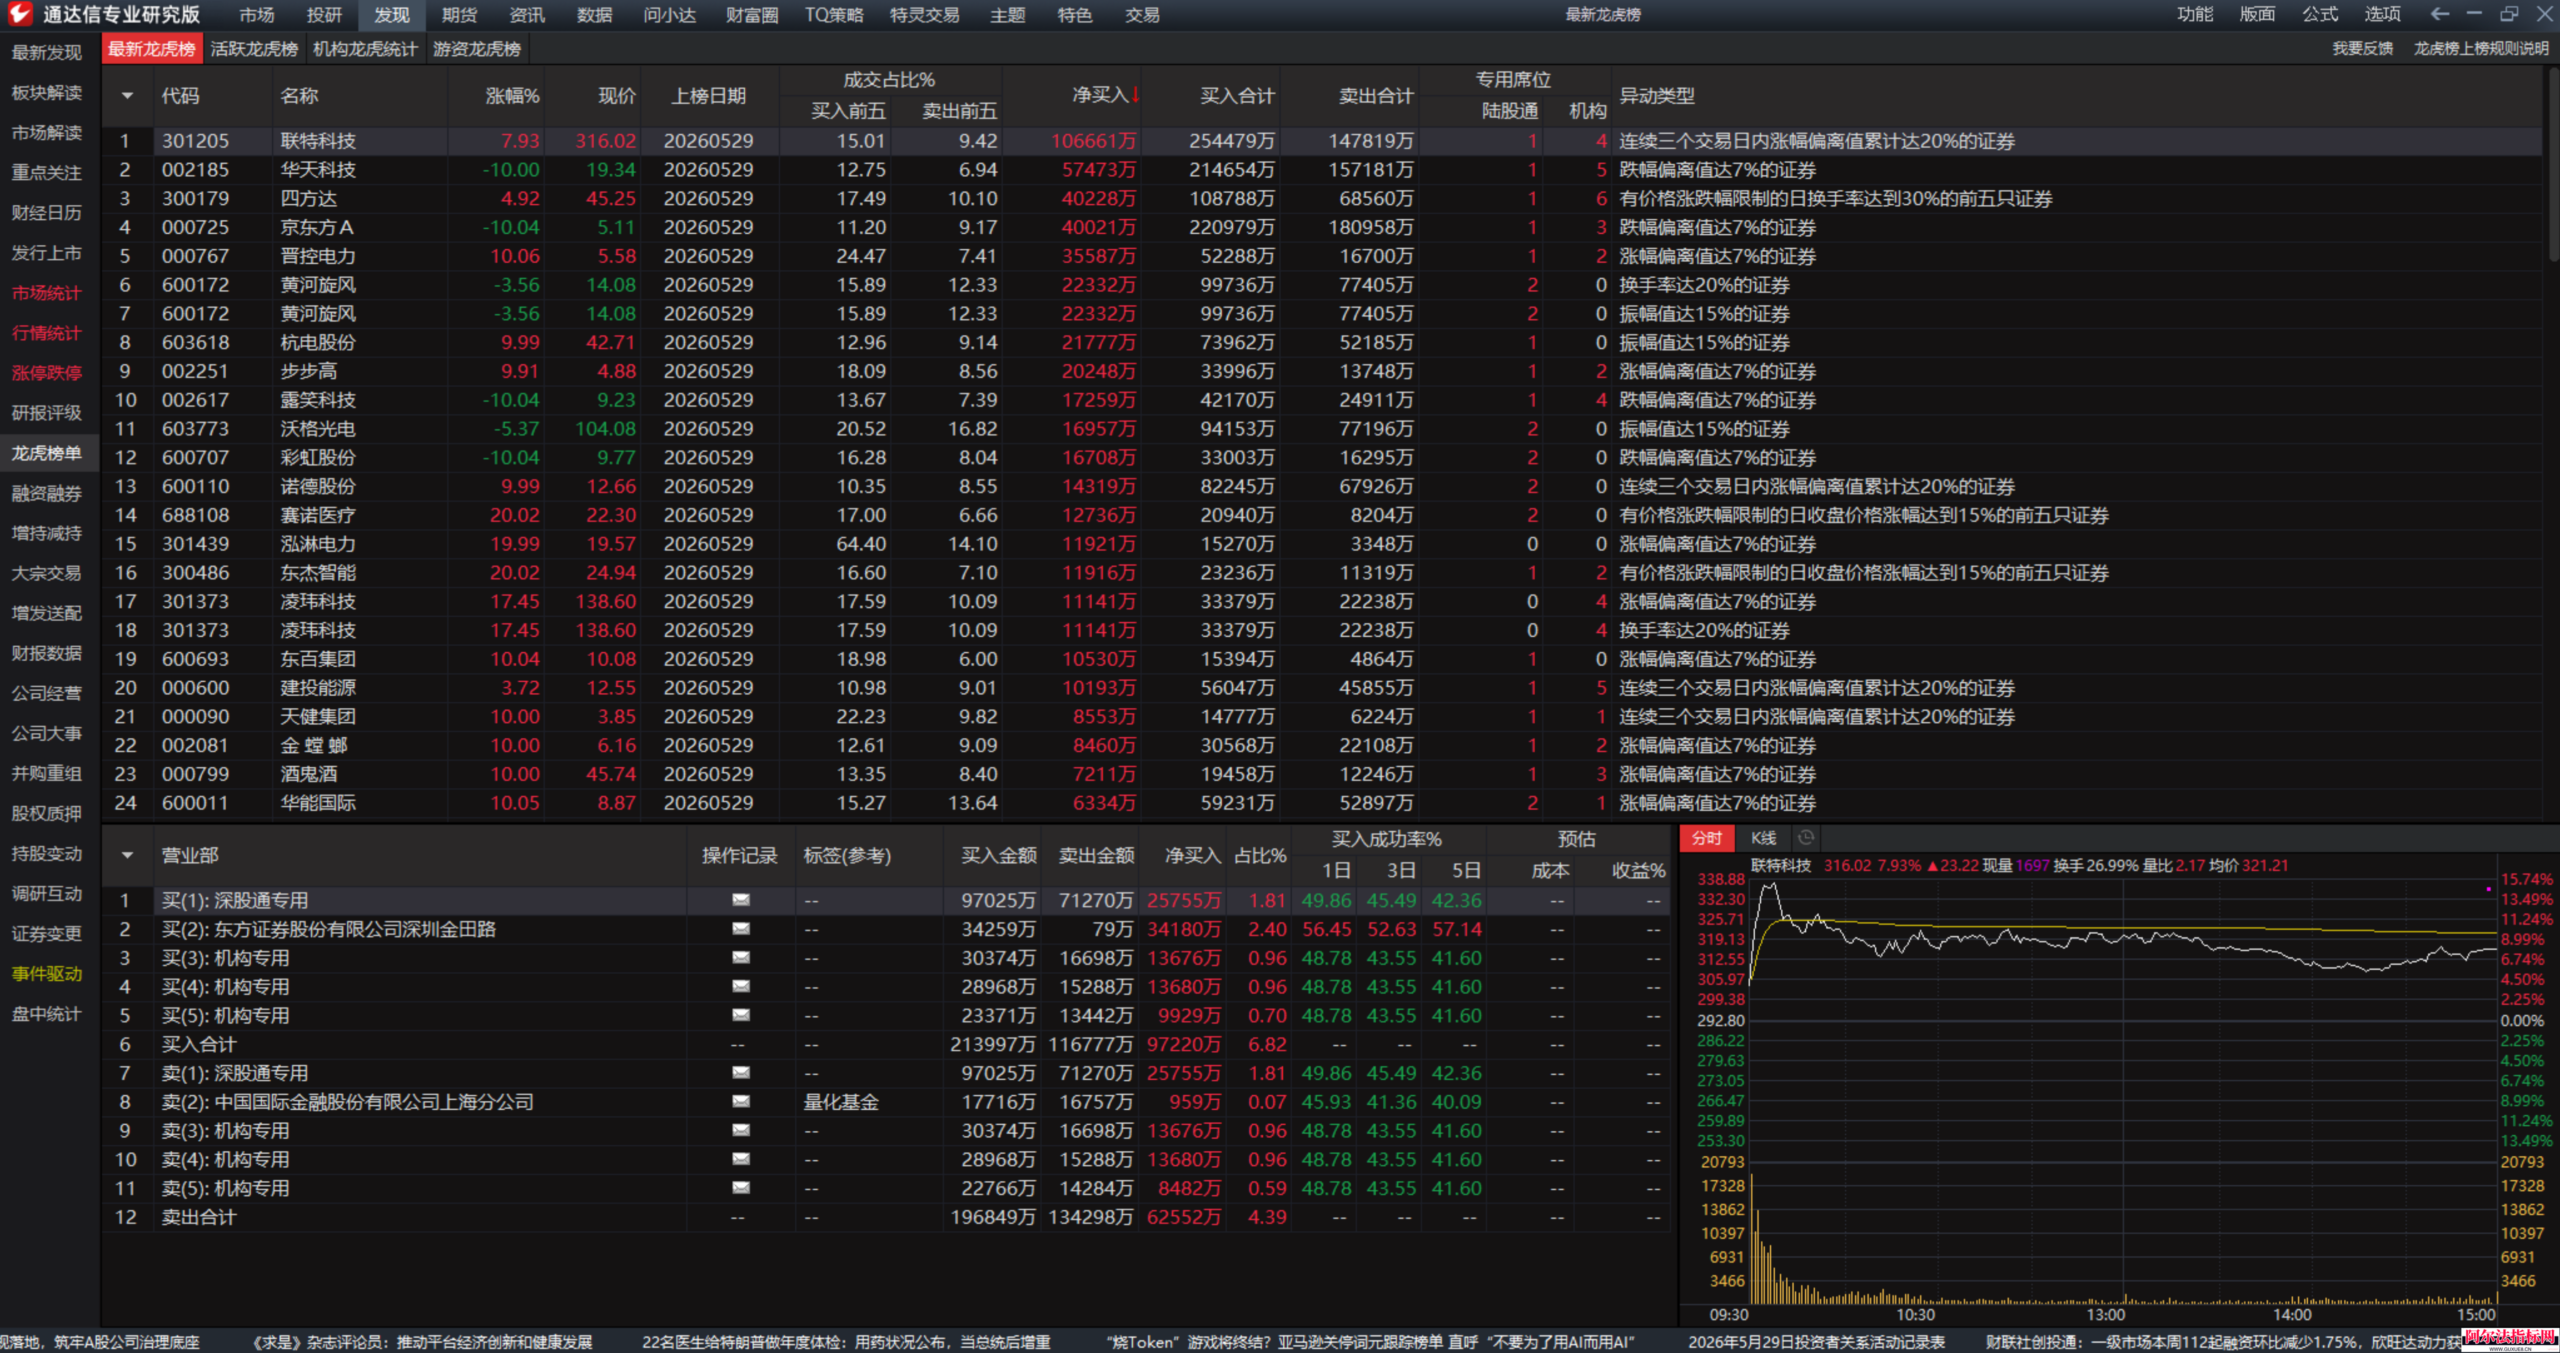Open the 我要反馈 feedback link
The image size is (2560, 1353).
point(2362,49)
